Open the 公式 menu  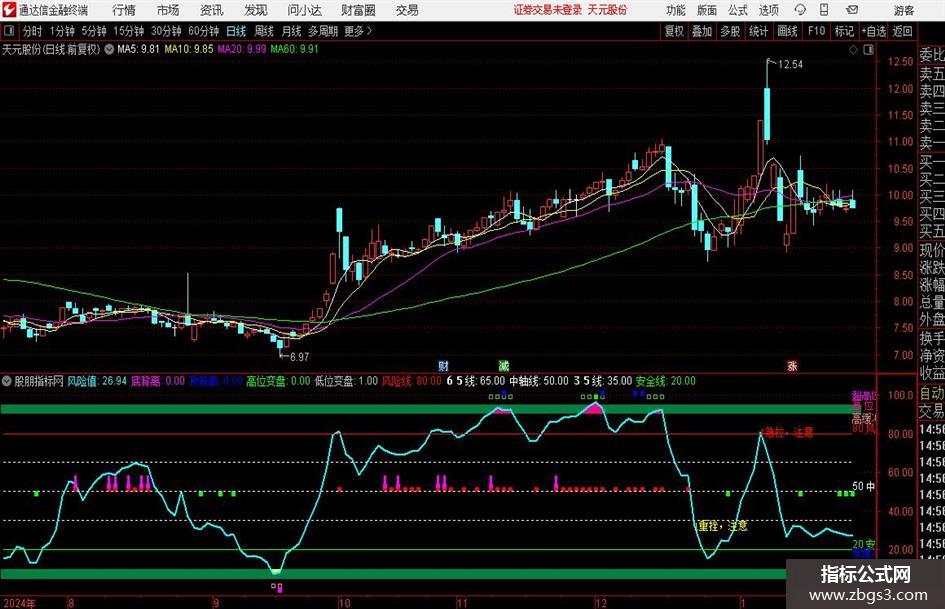738,10
